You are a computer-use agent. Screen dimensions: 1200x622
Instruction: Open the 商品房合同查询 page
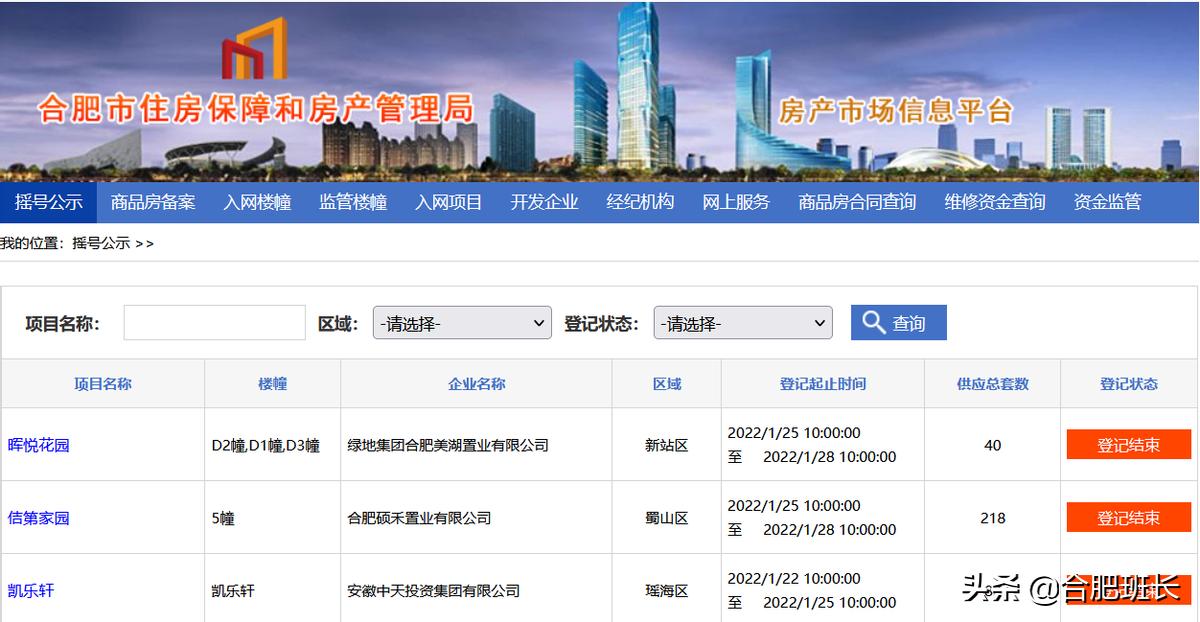pyautogui.click(x=855, y=201)
